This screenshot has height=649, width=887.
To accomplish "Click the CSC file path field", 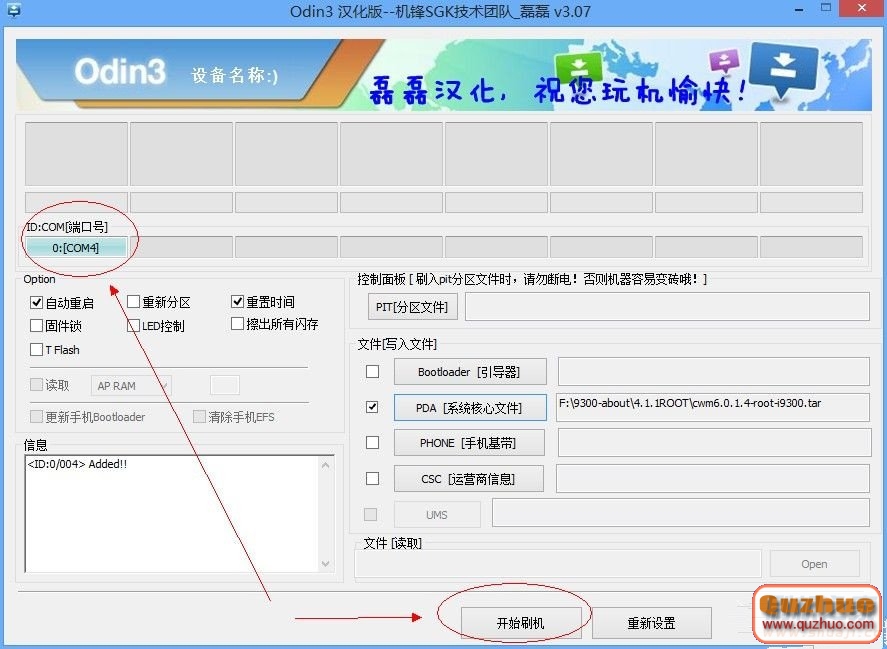I will click(x=713, y=479).
